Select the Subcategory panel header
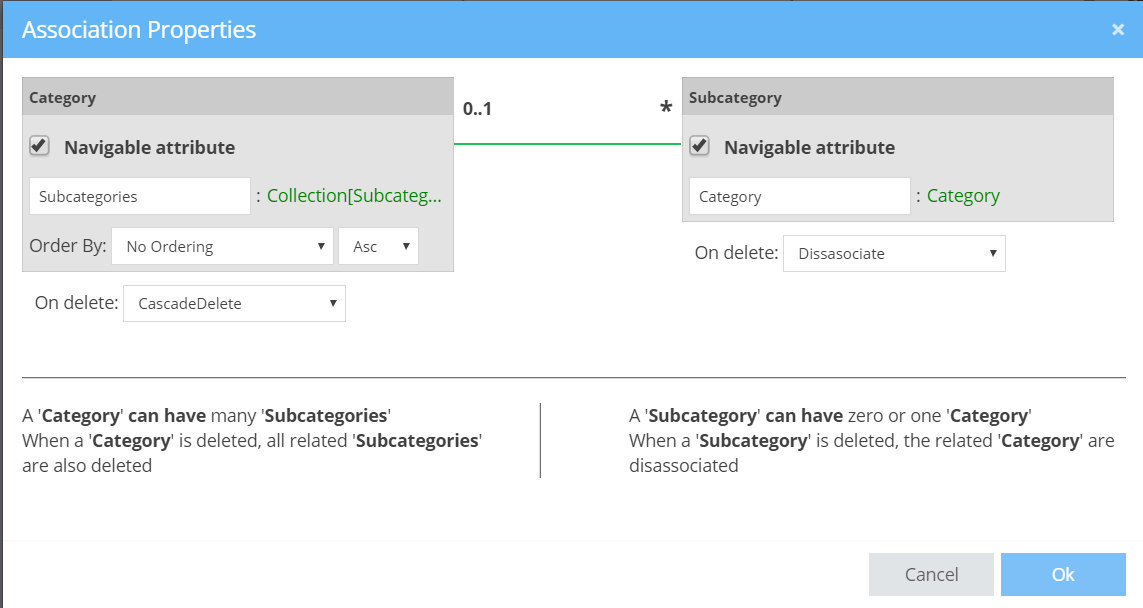The image size is (1143, 608). coord(897,96)
